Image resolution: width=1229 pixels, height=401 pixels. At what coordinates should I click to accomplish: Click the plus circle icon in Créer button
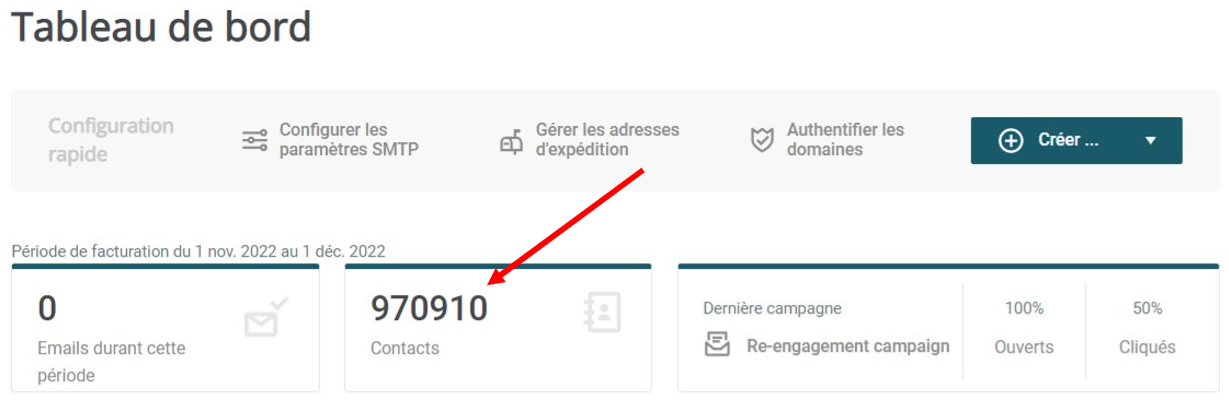pos(1011,141)
